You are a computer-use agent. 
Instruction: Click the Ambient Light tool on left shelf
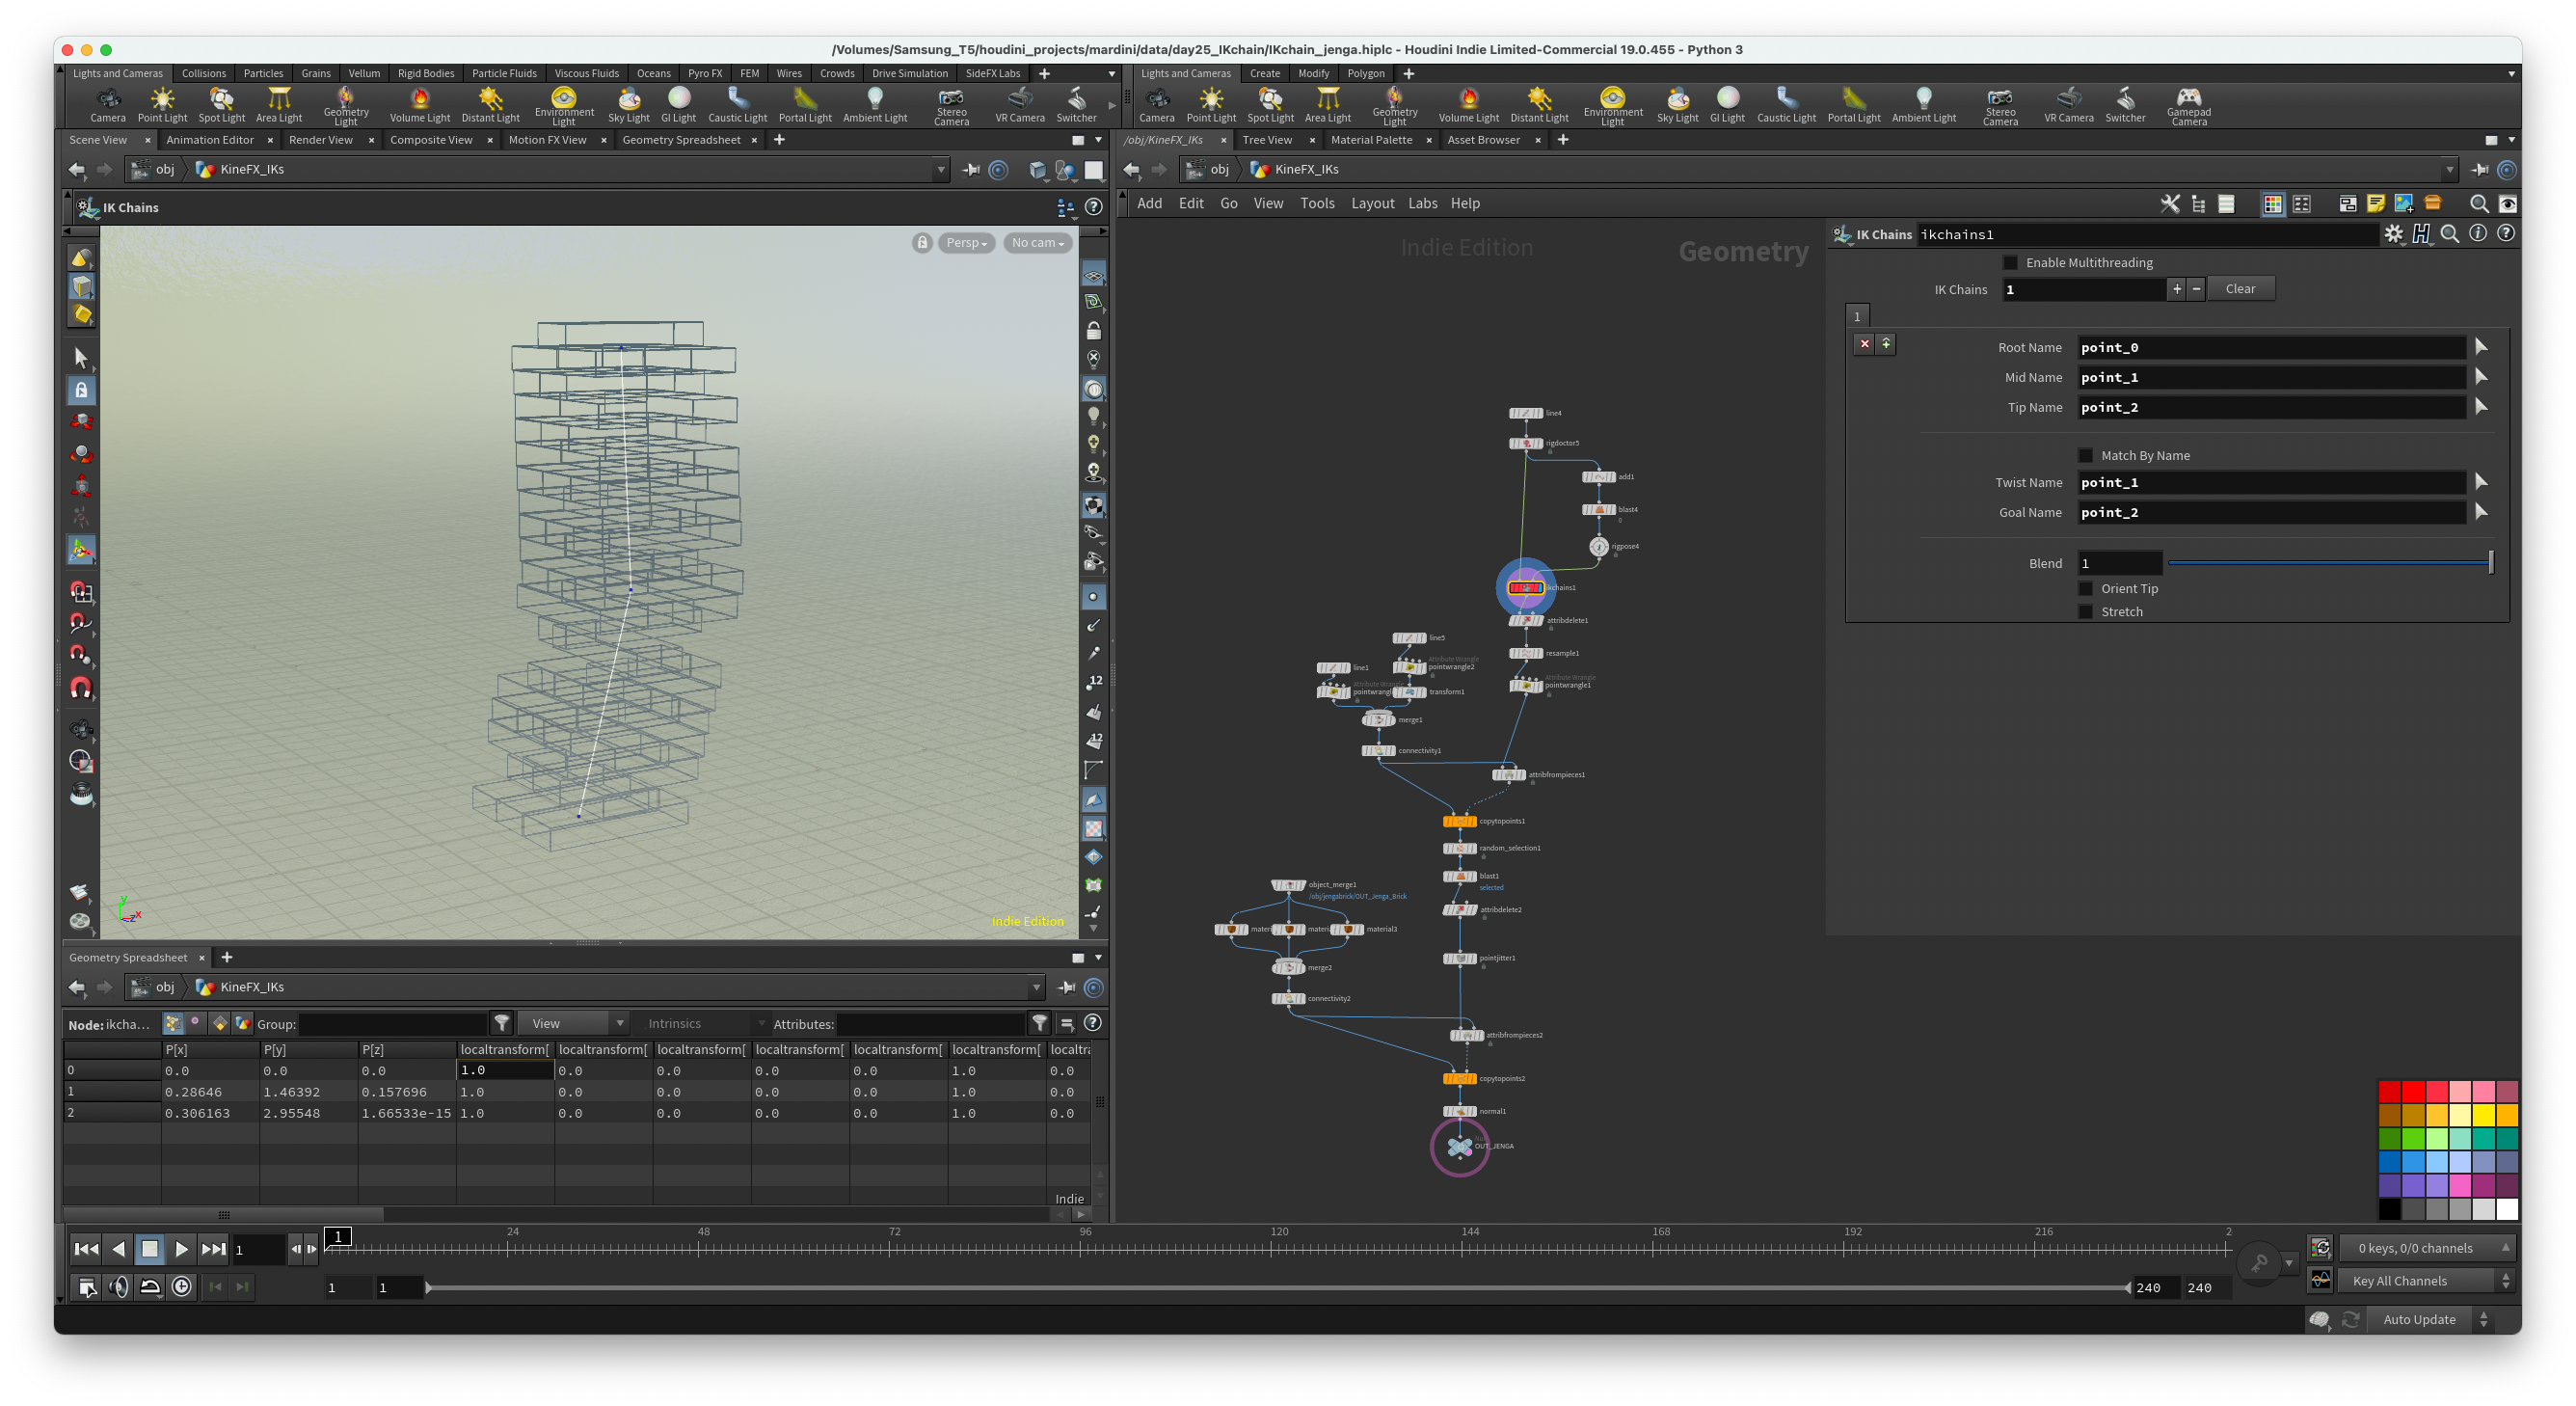[x=875, y=104]
